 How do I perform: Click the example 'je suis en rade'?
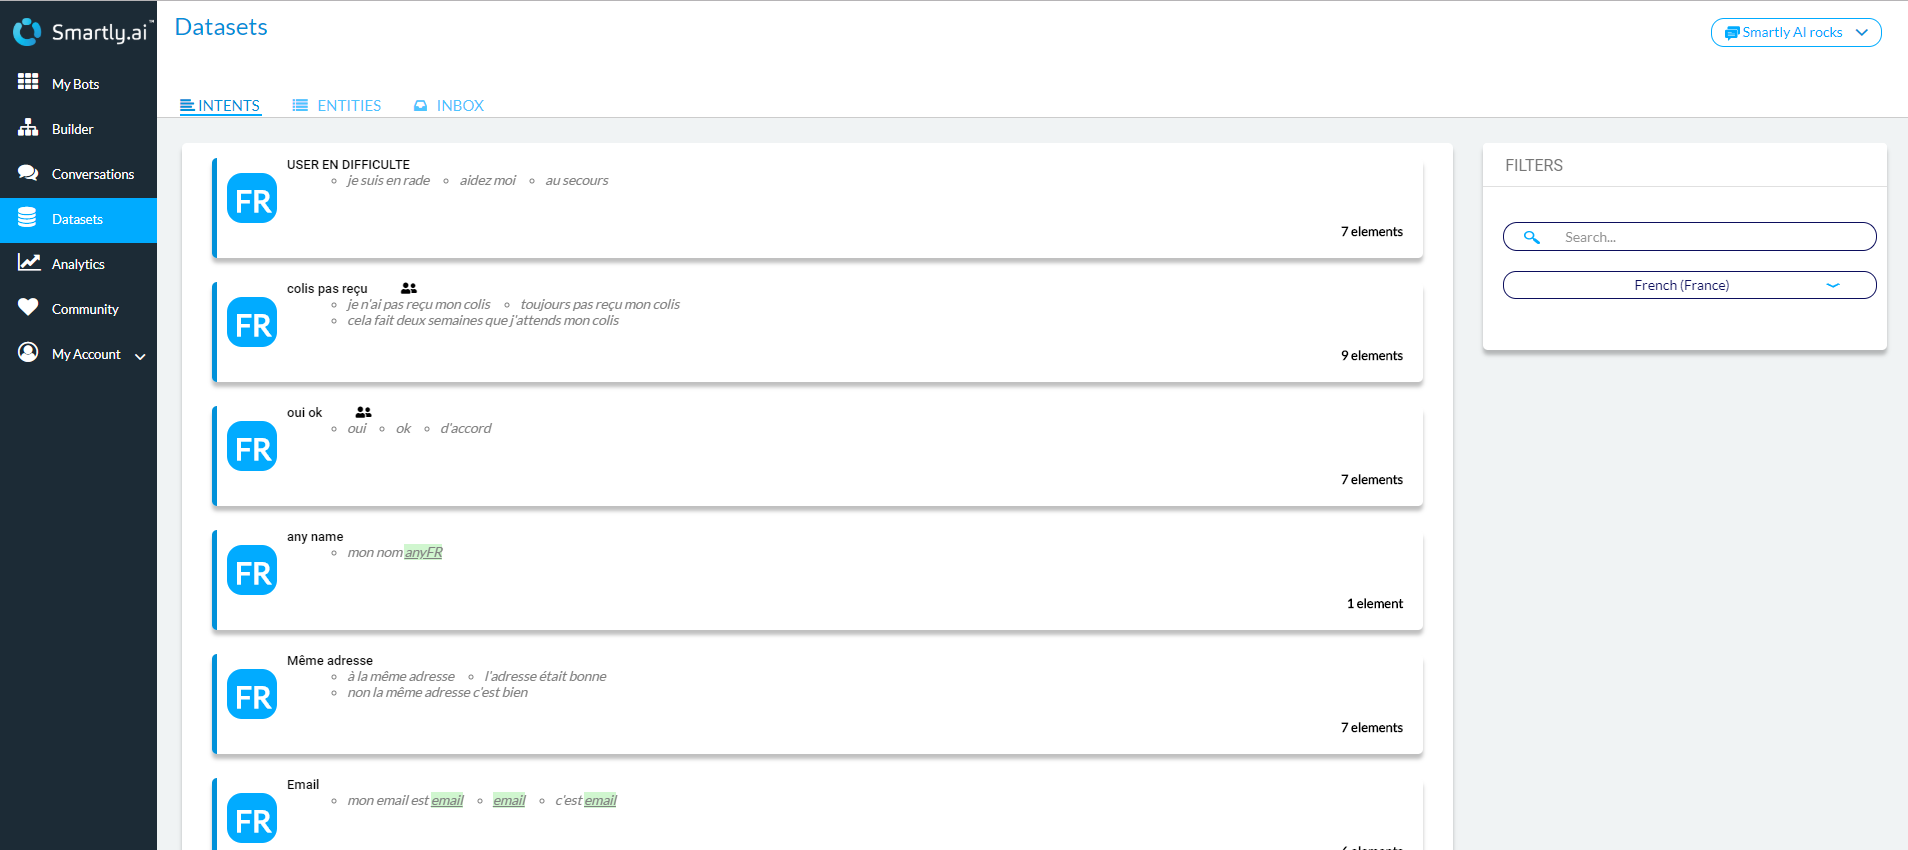[388, 180]
